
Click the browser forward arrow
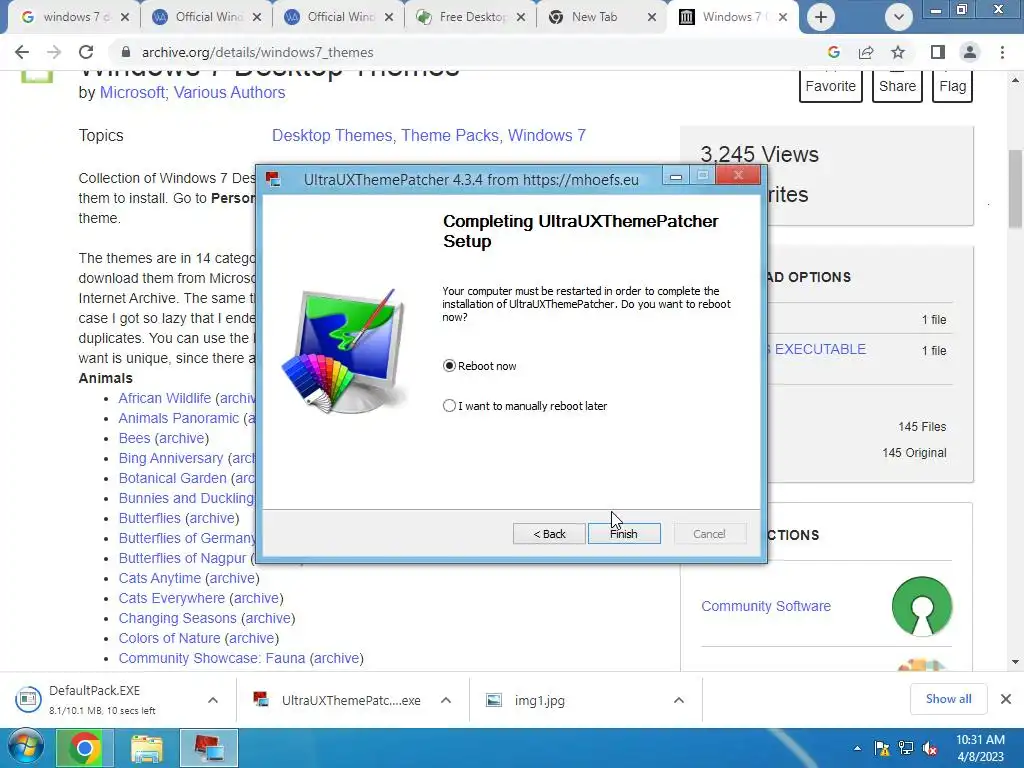click(x=54, y=52)
